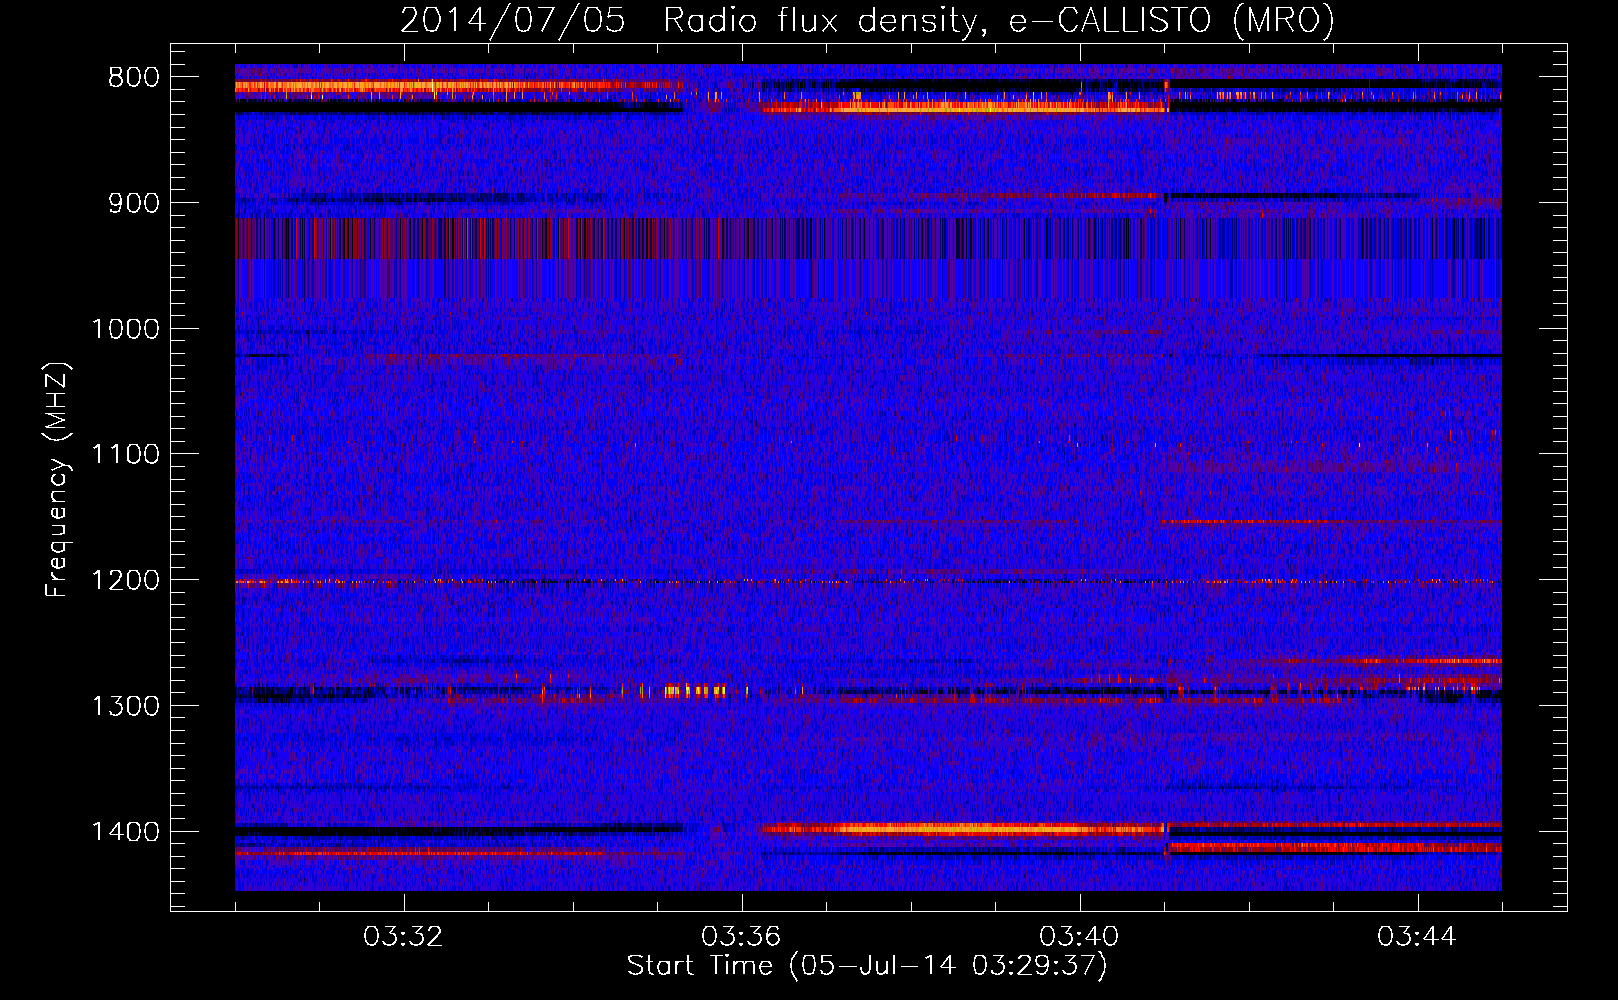Screen dimensions: 1618x1000
Task: Click the 1400 frequency tick label
Action: click(x=125, y=832)
